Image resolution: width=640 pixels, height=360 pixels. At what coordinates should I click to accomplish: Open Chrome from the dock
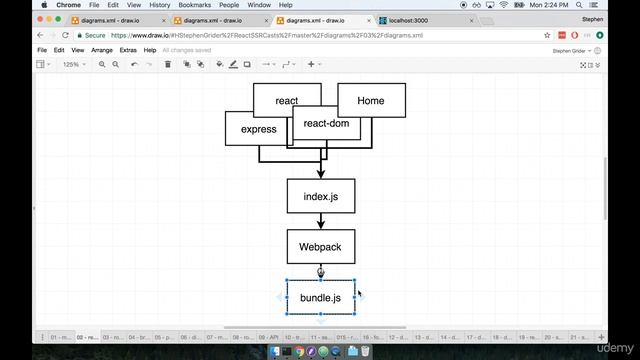pyautogui.click(x=299, y=351)
